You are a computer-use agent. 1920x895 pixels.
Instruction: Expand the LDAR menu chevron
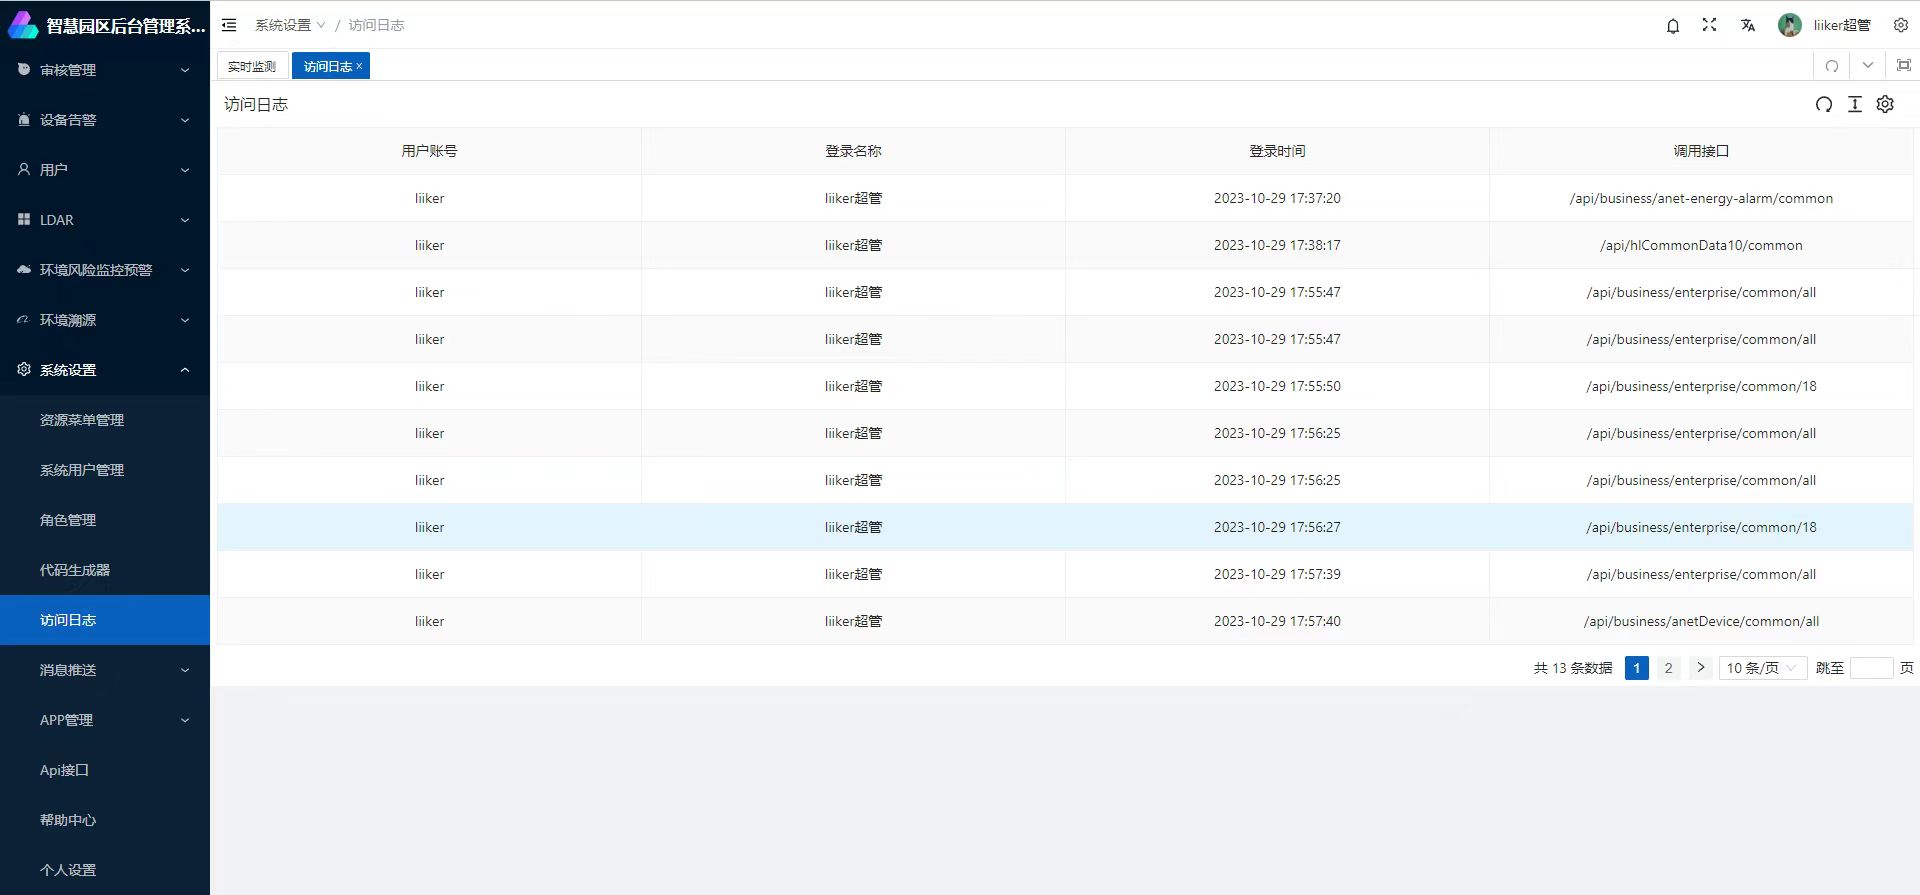click(x=185, y=220)
